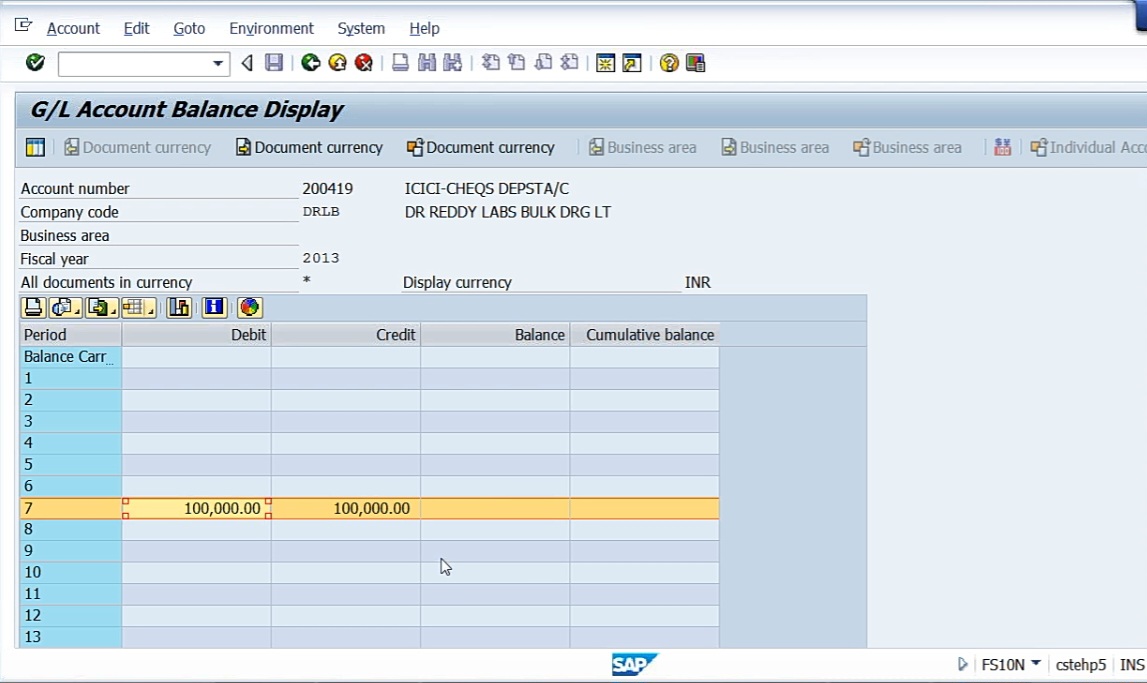Open the Views dropdown in the grid toolbar
1147x683 pixels.
[x=65, y=308]
